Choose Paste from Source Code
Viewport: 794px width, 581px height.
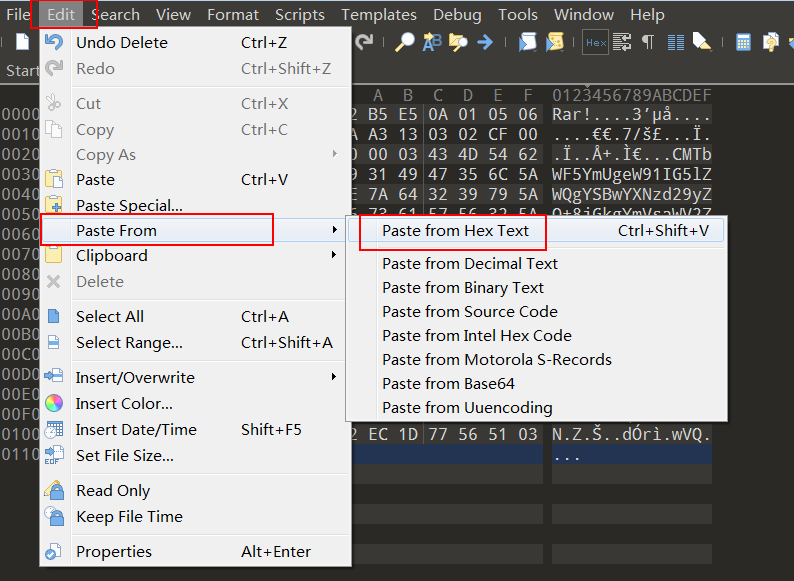[x=536, y=312]
